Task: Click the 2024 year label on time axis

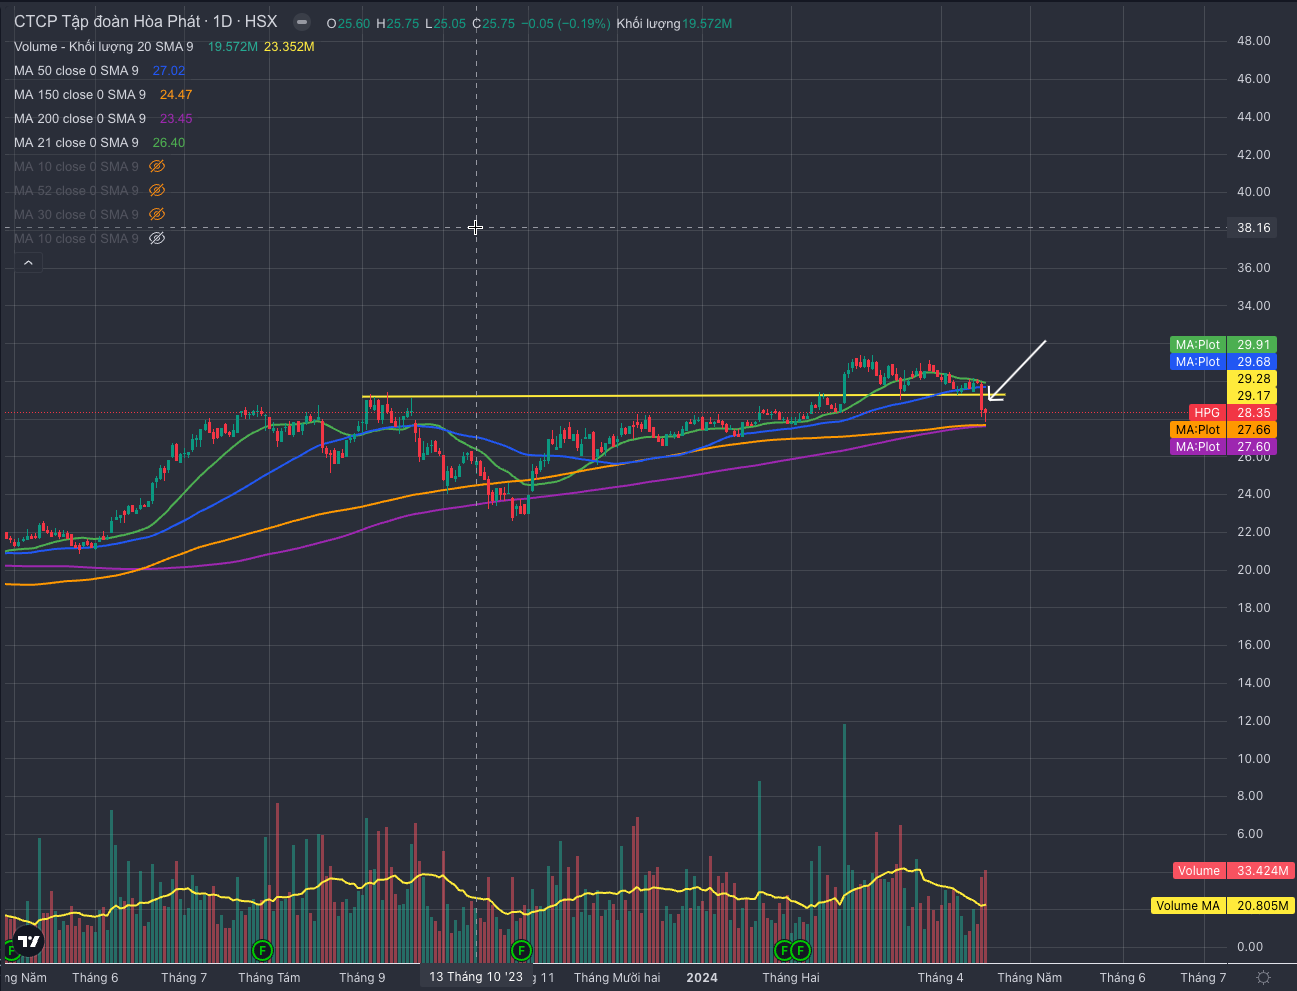Action: (702, 978)
